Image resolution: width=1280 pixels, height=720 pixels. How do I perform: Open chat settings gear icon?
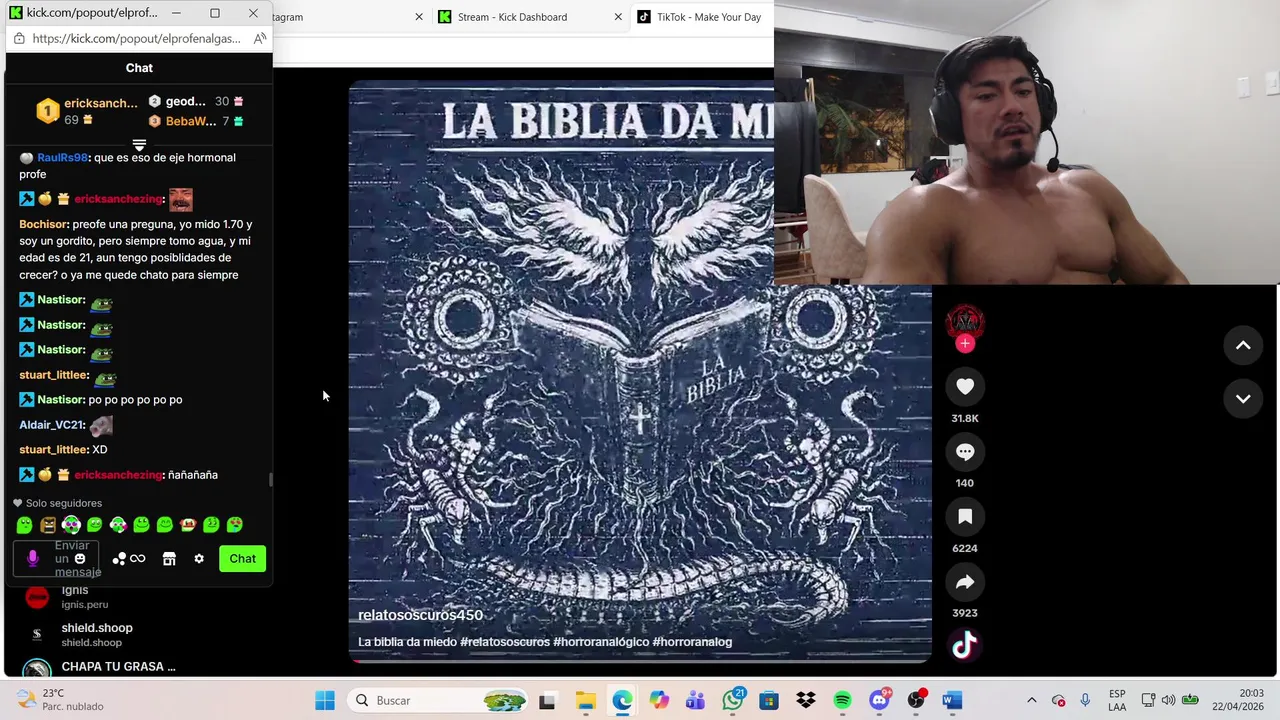click(x=199, y=559)
